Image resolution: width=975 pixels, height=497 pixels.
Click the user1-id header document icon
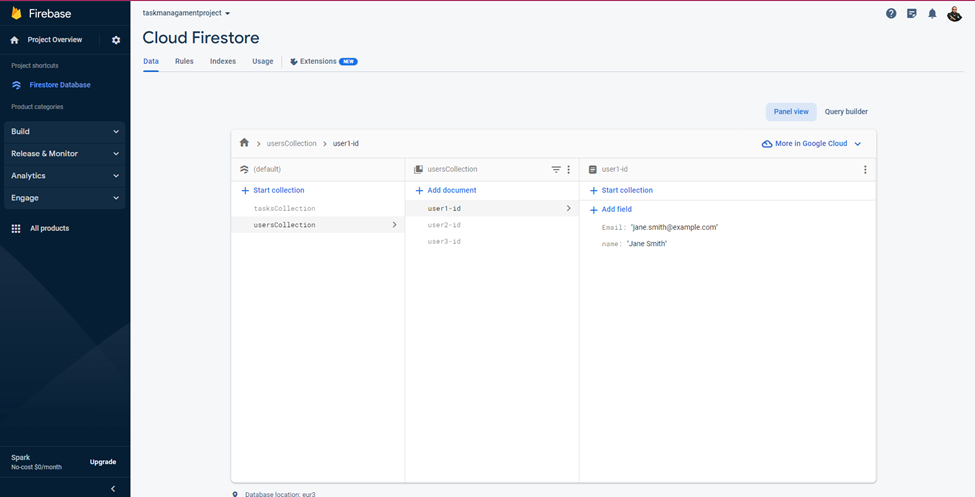[593, 169]
